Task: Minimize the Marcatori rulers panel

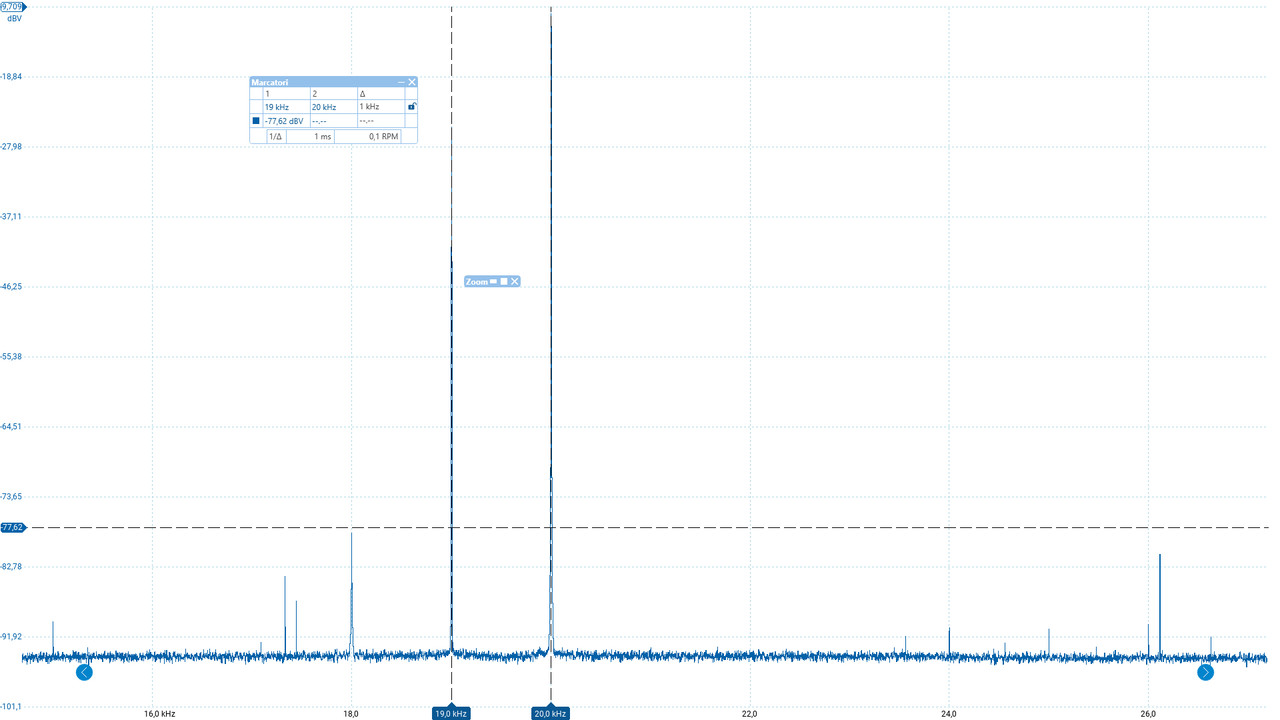Action: click(x=401, y=82)
